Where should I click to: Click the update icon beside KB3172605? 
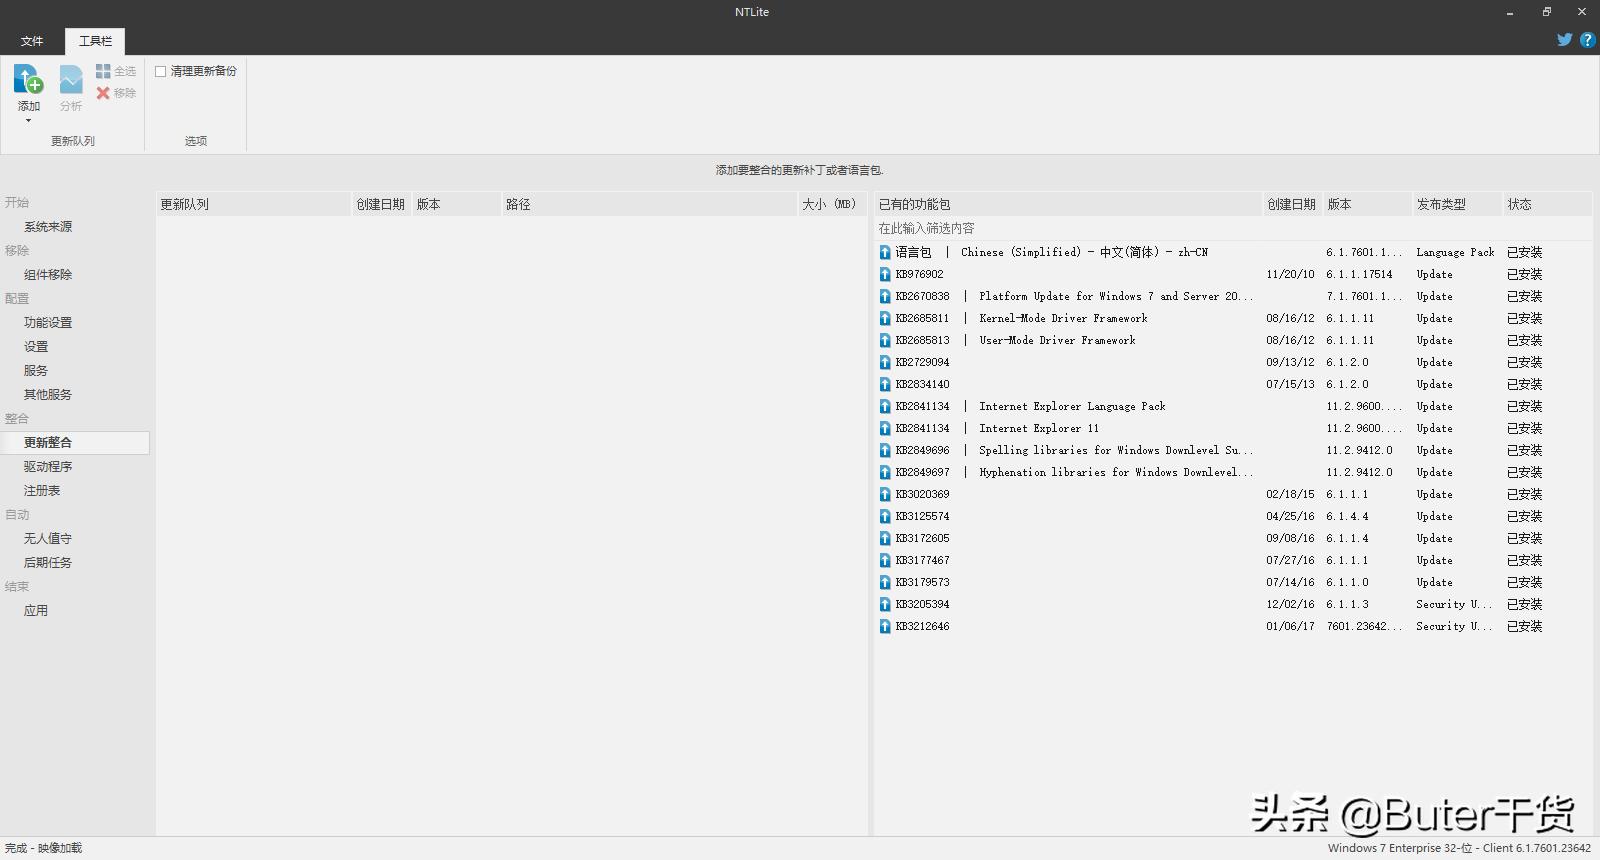[x=885, y=538]
